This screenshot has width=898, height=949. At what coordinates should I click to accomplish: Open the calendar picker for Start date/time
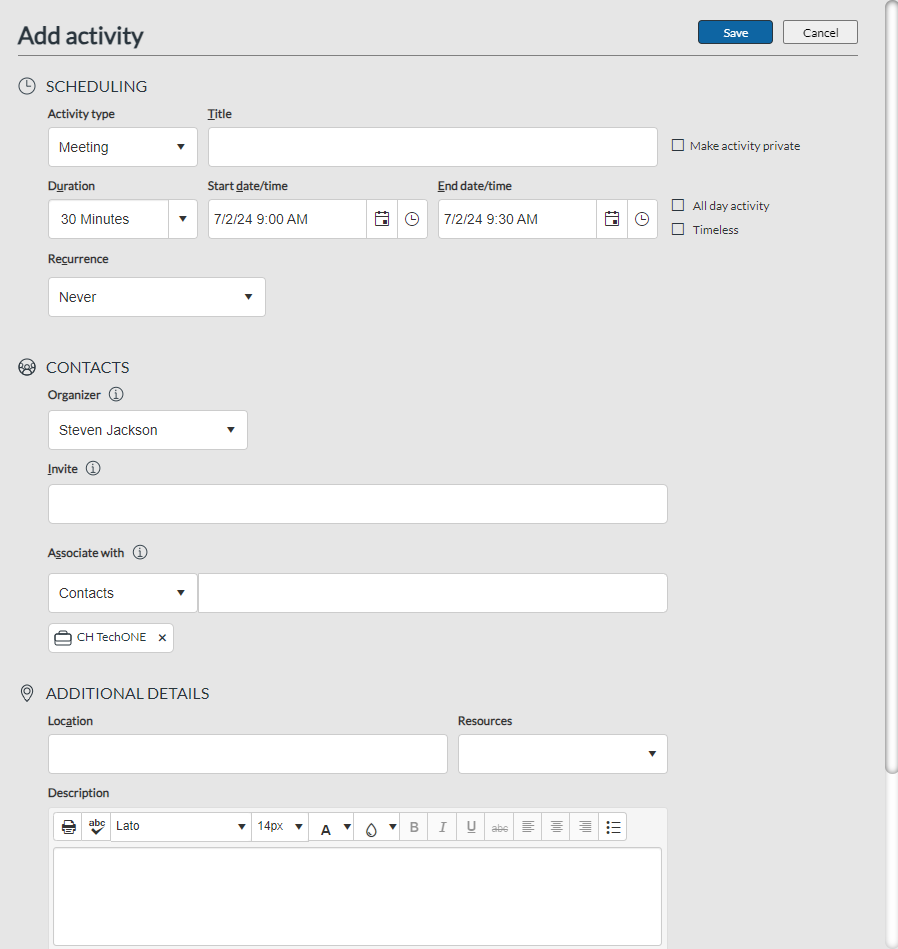pyautogui.click(x=382, y=219)
